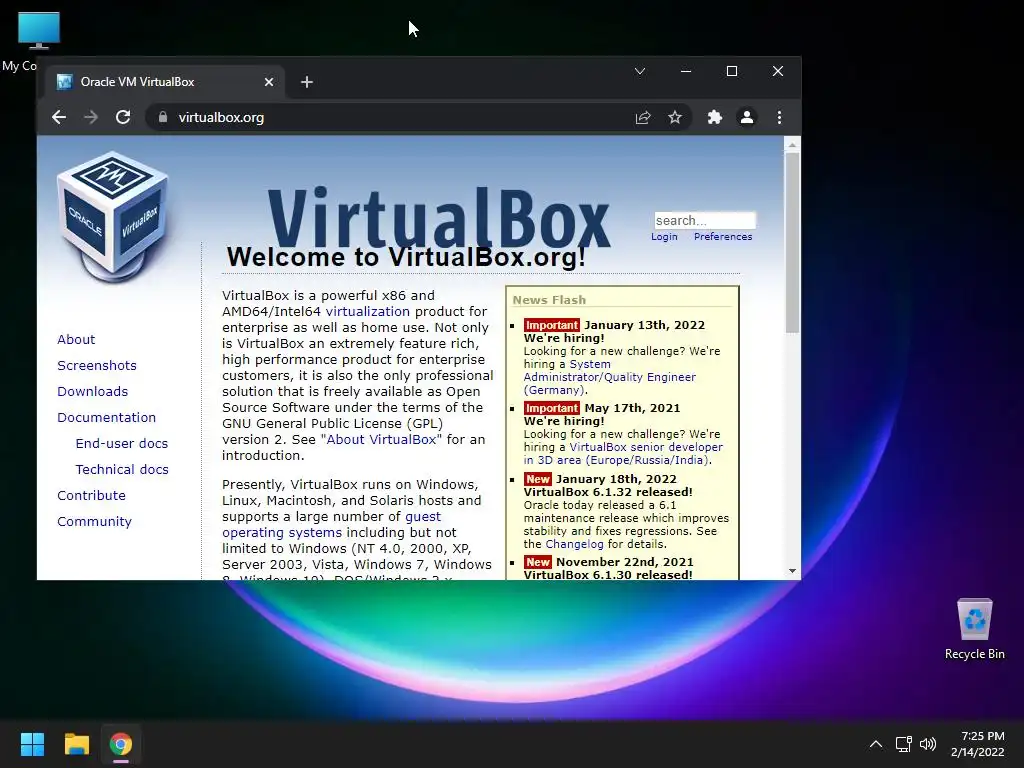Share this page via share icon
1024x768 pixels.
(643, 118)
